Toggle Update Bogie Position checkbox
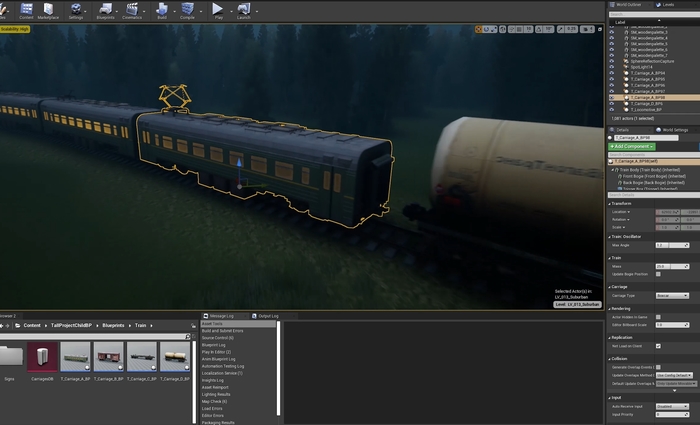Viewport: 700px width, 425px height. [658, 274]
